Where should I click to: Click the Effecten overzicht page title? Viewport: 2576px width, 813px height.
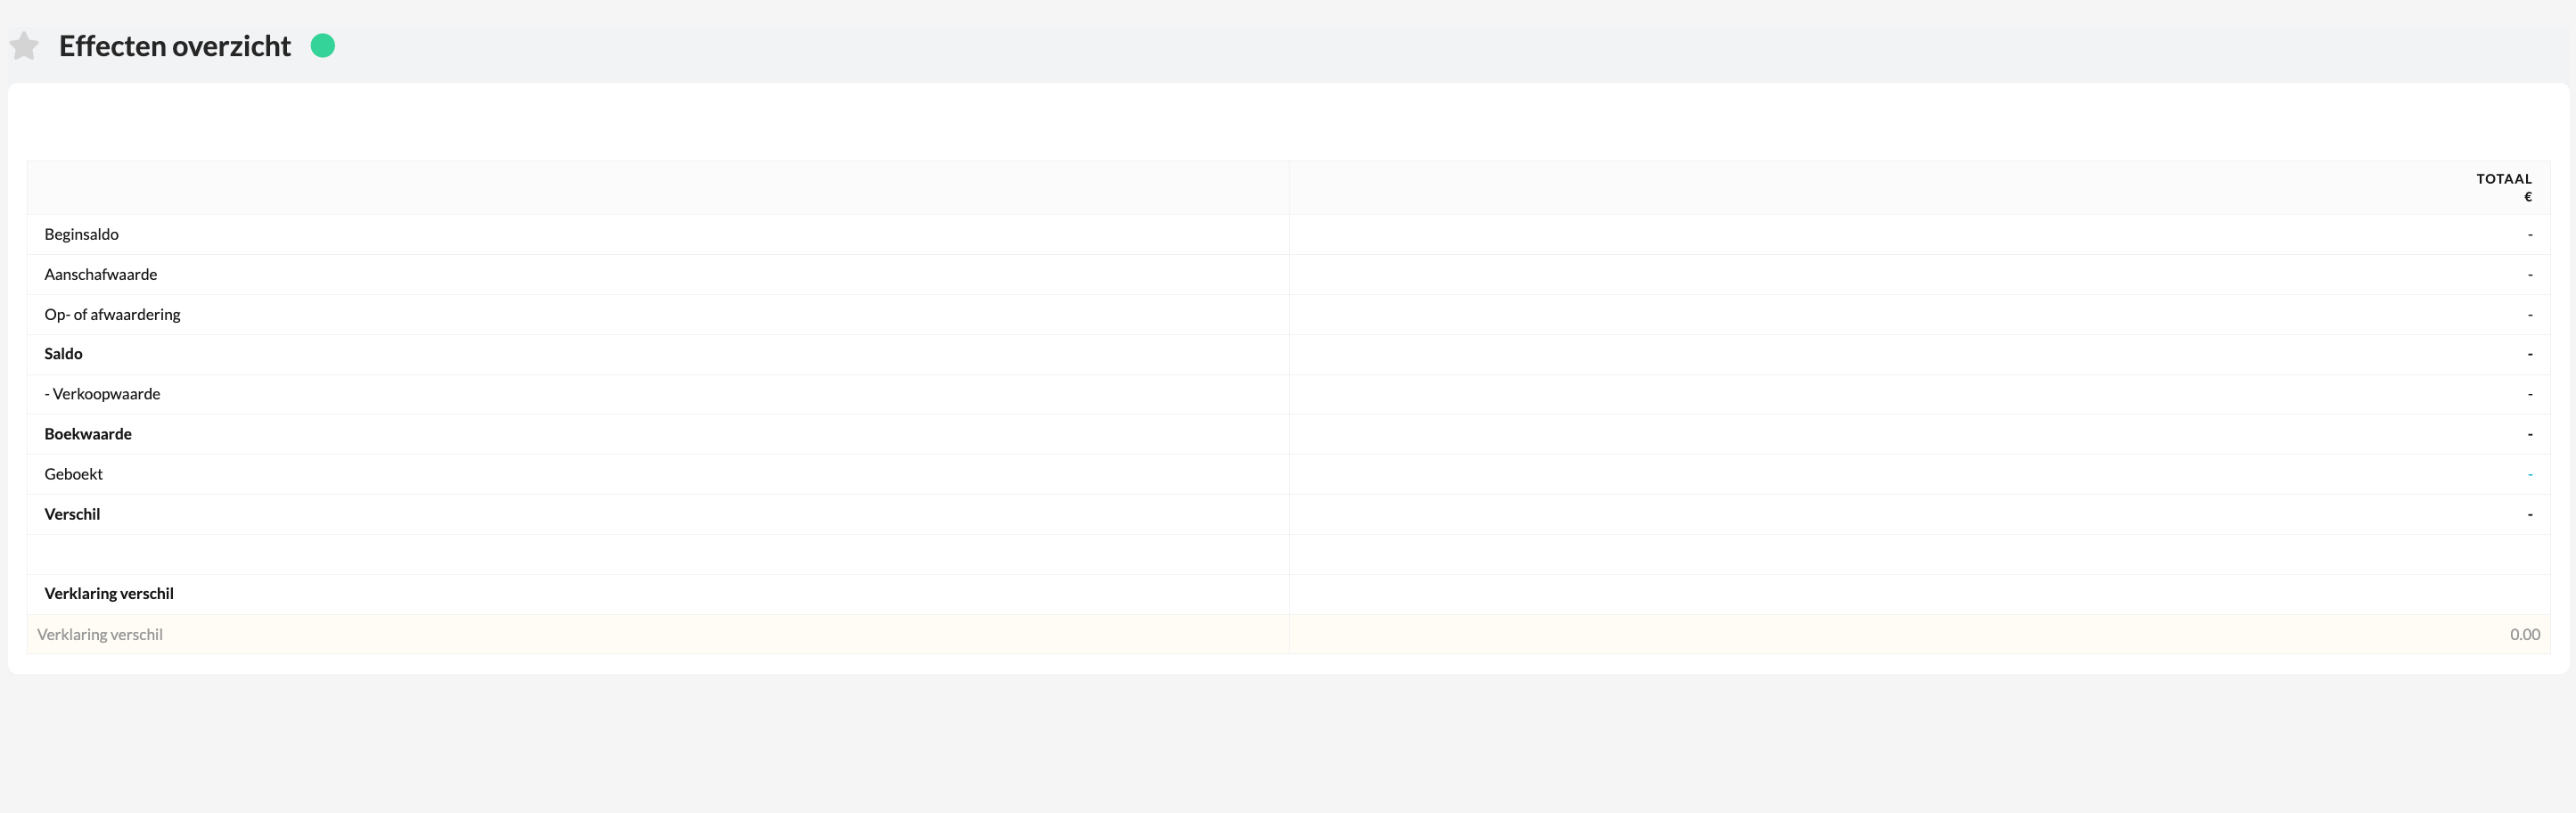[x=175, y=46]
